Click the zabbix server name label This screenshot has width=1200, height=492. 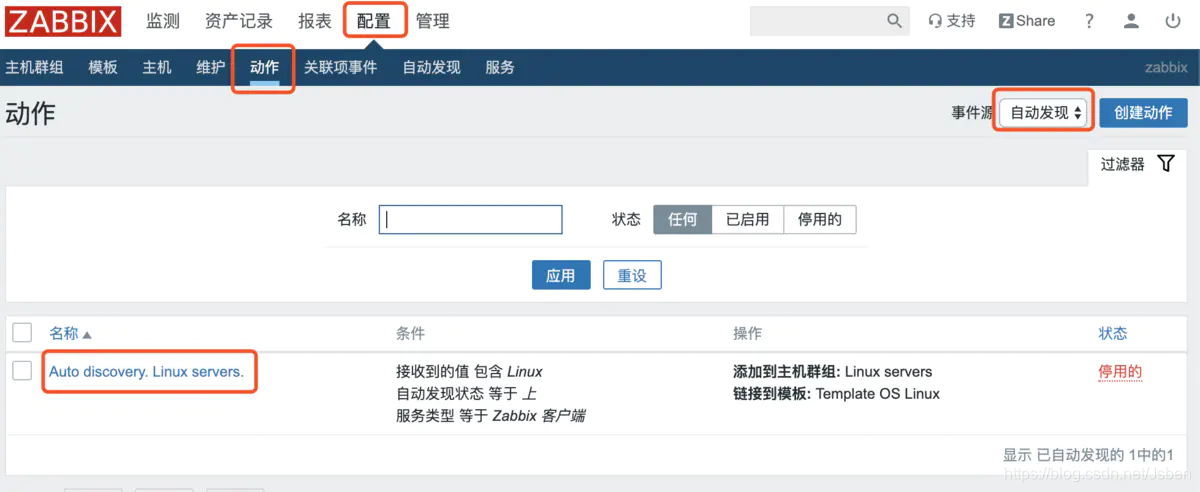1166,67
